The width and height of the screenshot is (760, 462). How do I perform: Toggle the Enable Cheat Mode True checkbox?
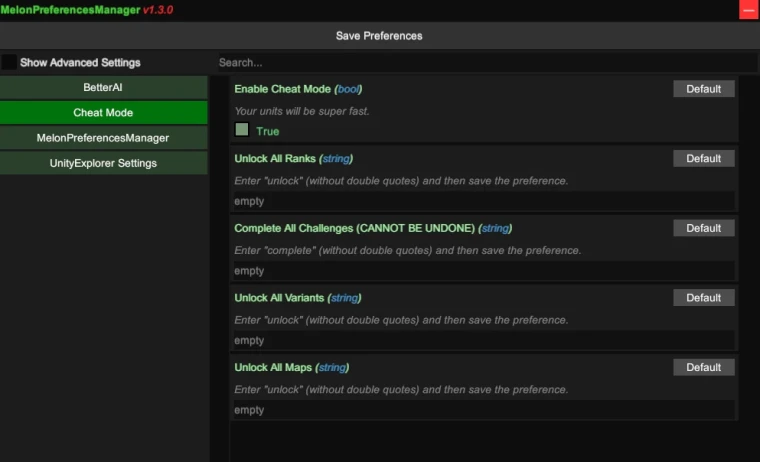tap(242, 130)
